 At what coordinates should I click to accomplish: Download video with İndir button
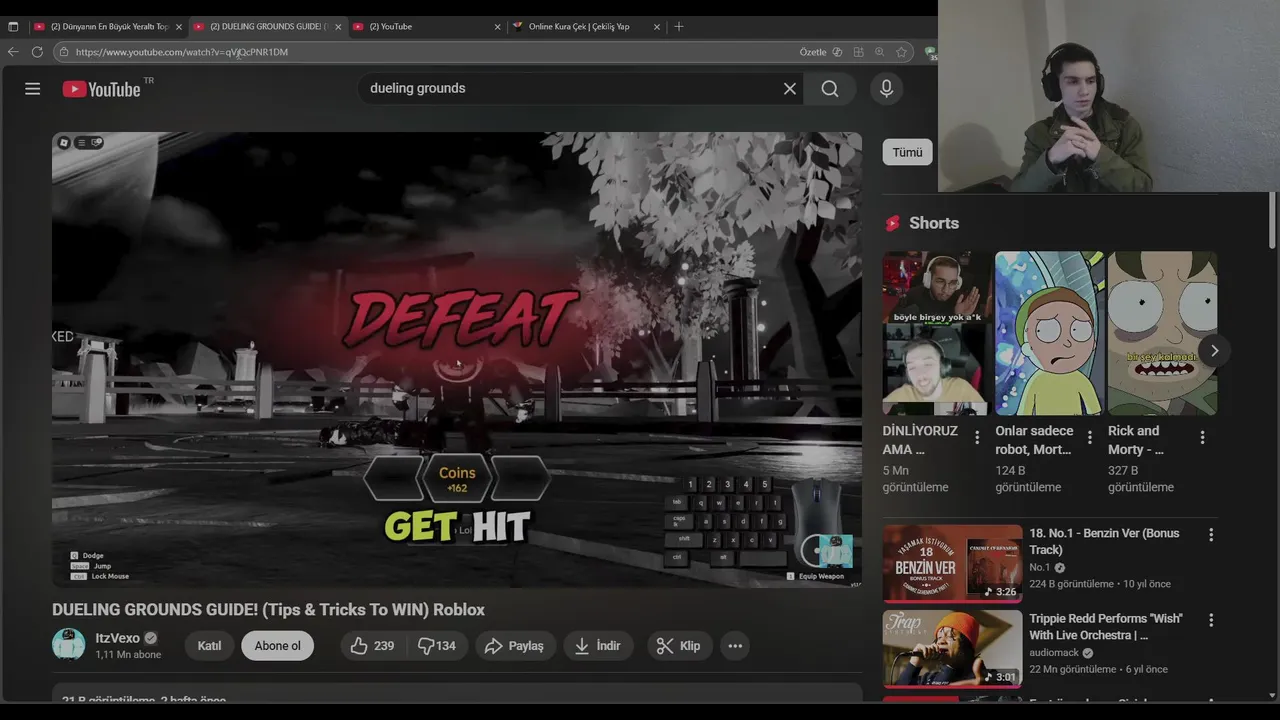(598, 646)
